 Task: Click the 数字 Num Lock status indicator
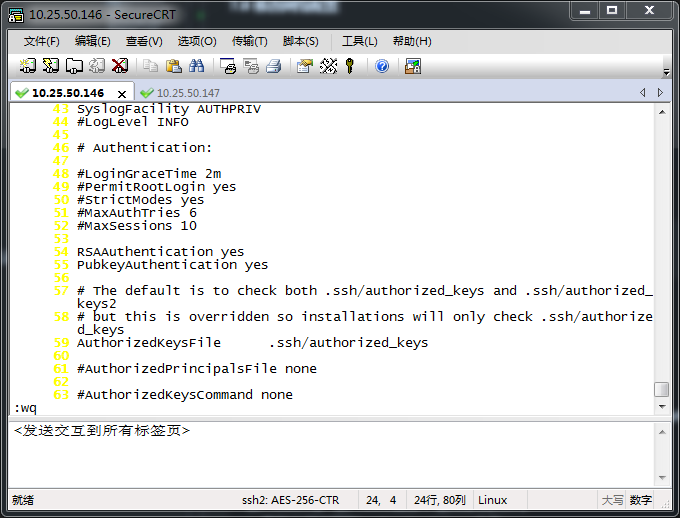tap(641, 500)
